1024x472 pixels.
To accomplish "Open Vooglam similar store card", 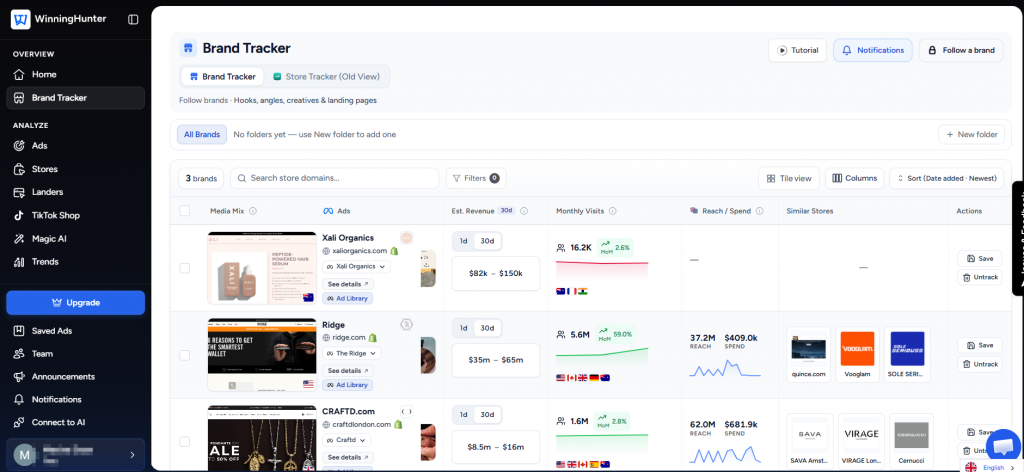I will [857, 354].
